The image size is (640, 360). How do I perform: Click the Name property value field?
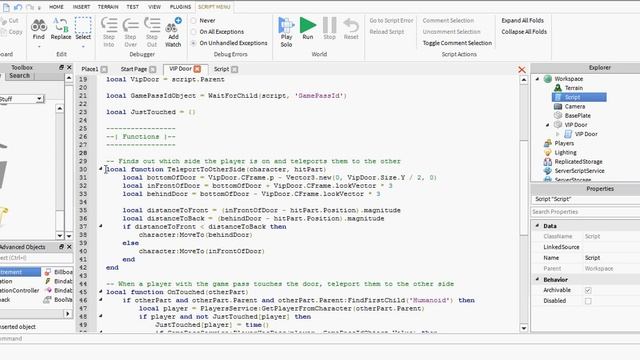[x=611, y=258]
